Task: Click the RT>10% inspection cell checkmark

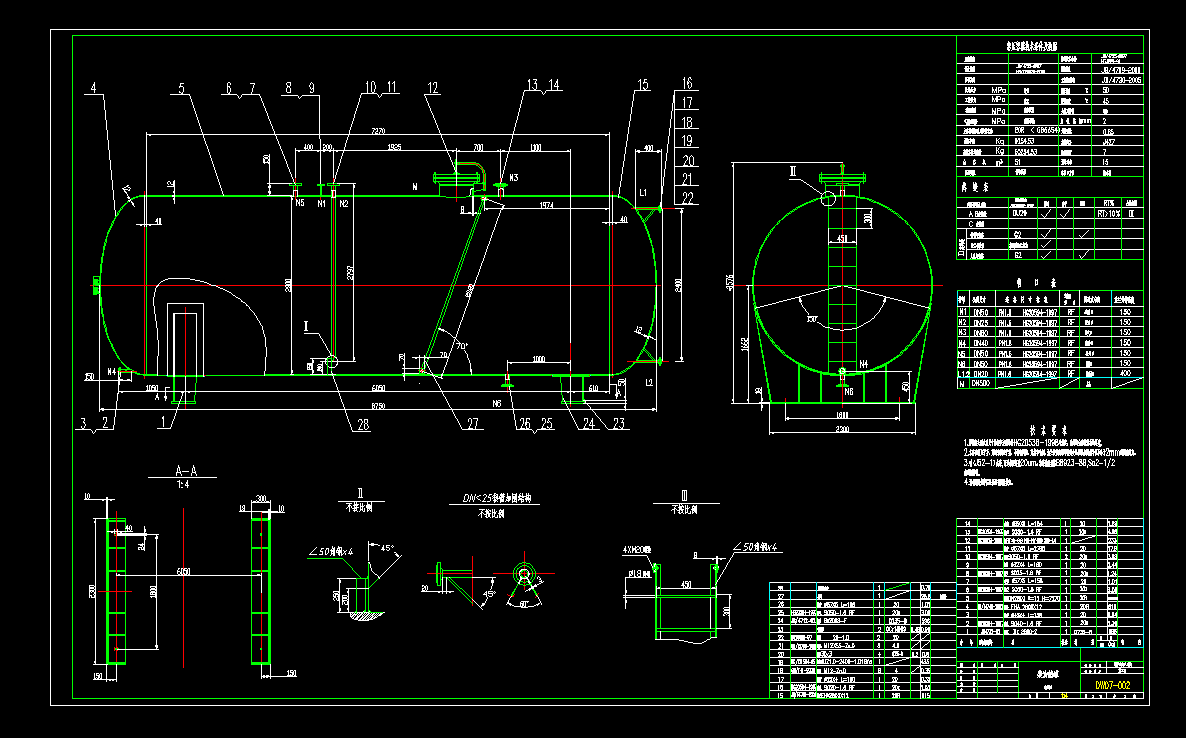Action: [x=1108, y=214]
